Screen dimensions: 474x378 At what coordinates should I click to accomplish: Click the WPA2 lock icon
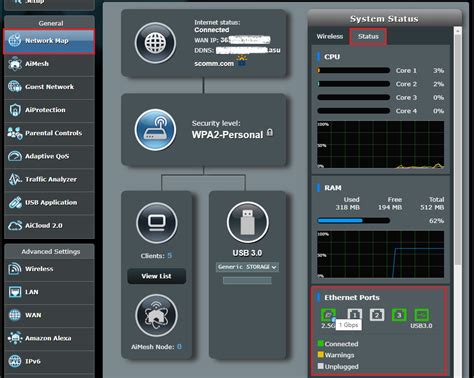click(x=270, y=133)
